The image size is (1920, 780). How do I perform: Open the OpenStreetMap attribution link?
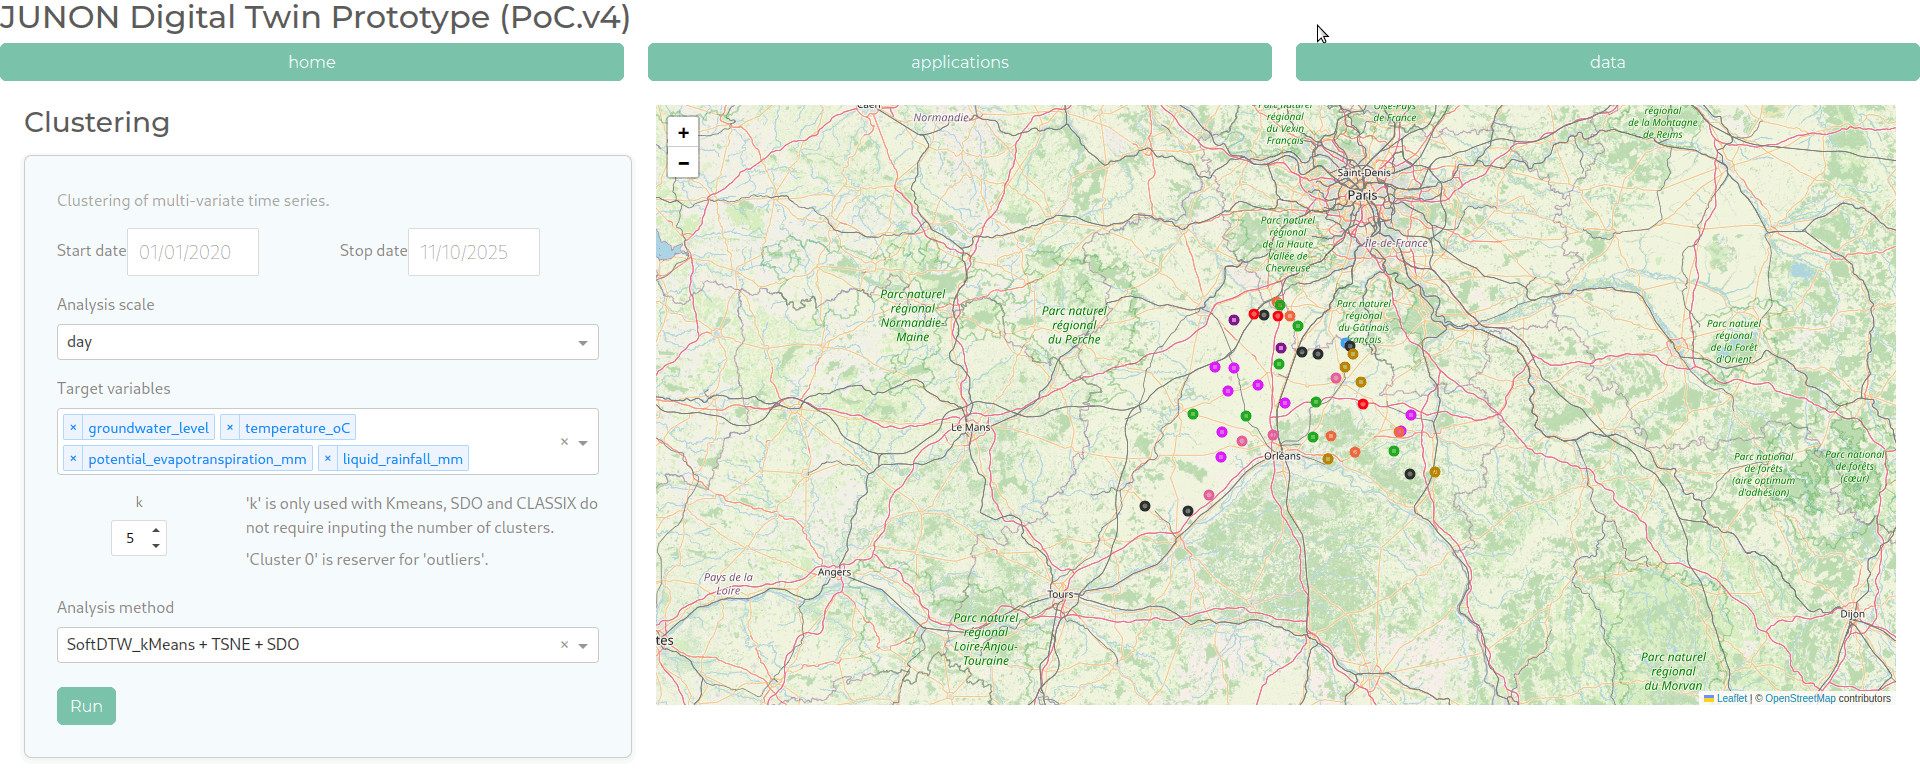(1800, 699)
